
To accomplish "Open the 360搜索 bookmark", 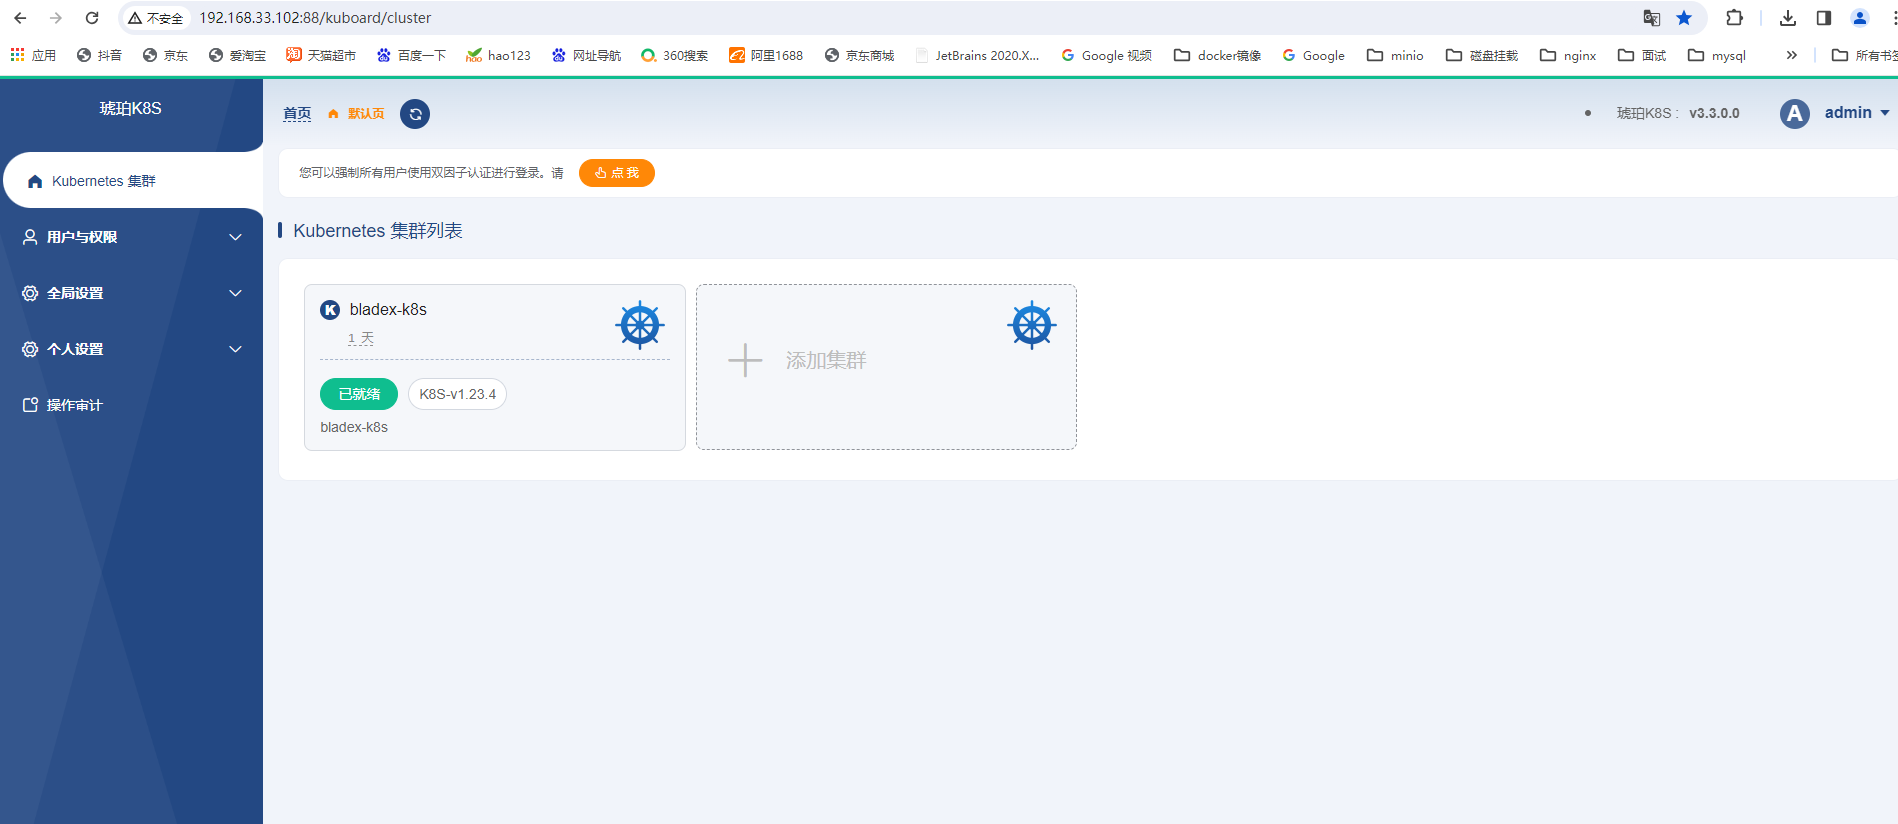I will point(675,55).
